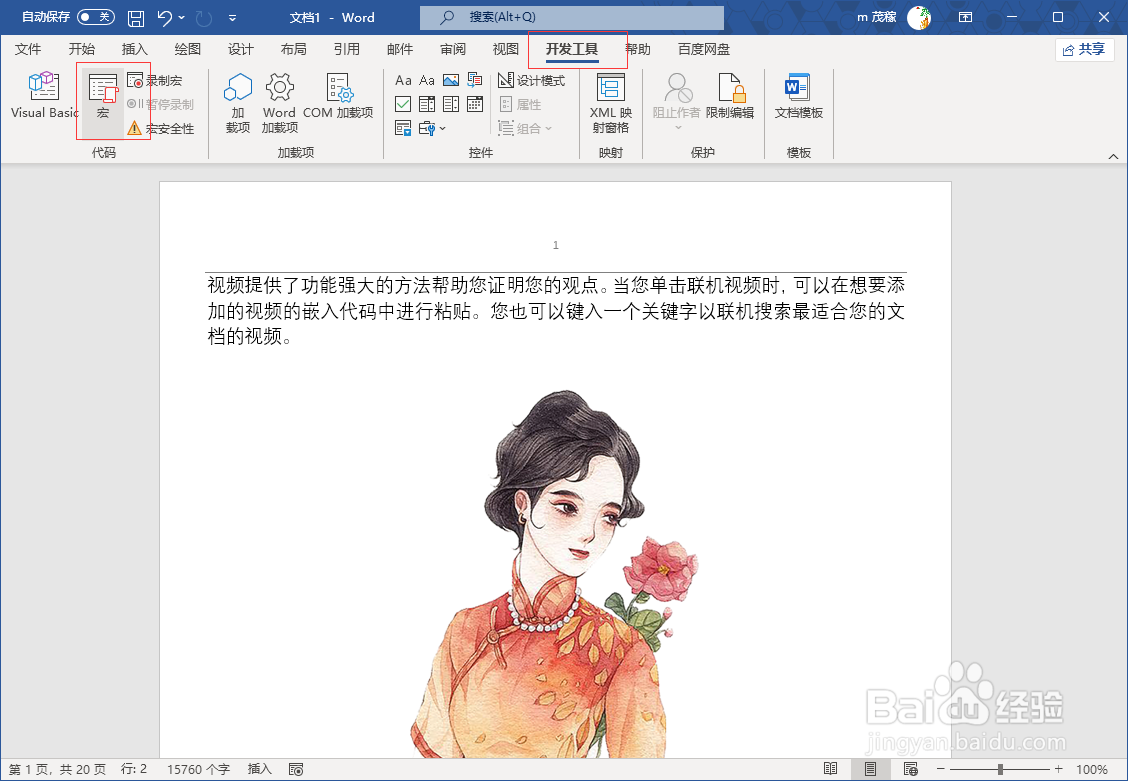The height and width of the screenshot is (781, 1128).
Task: Click the header page number 1
Action: coord(555,245)
